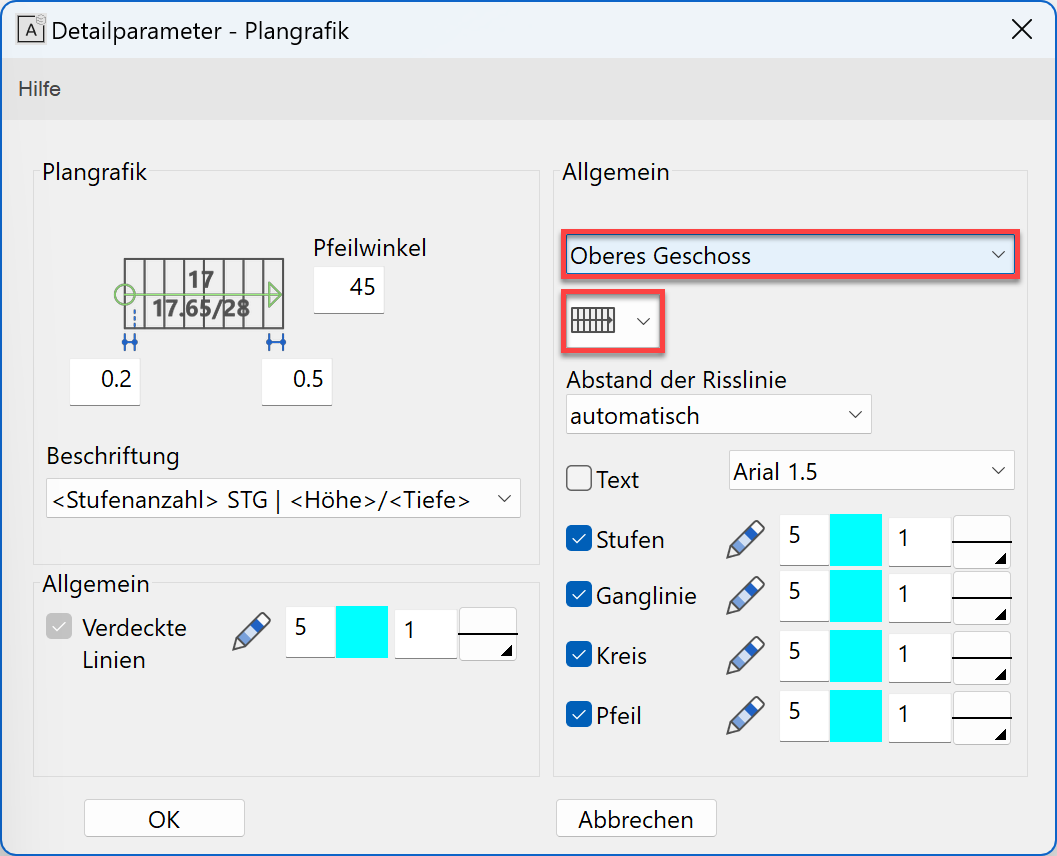Image resolution: width=1057 pixels, height=856 pixels.
Task: Click the pencil icon for Ganglinie
Action: (746, 596)
